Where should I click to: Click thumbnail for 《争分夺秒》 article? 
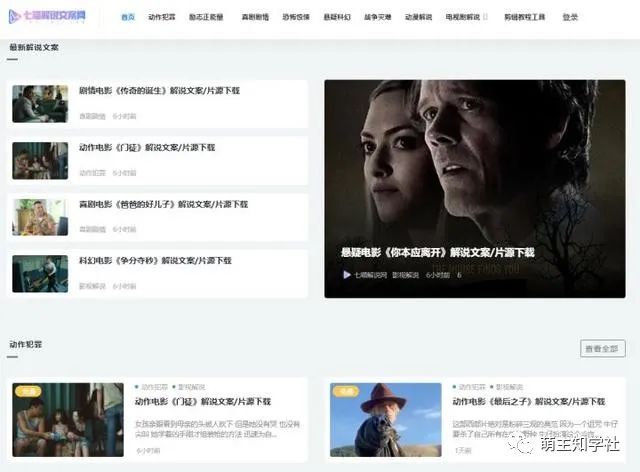tap(40, 274)
